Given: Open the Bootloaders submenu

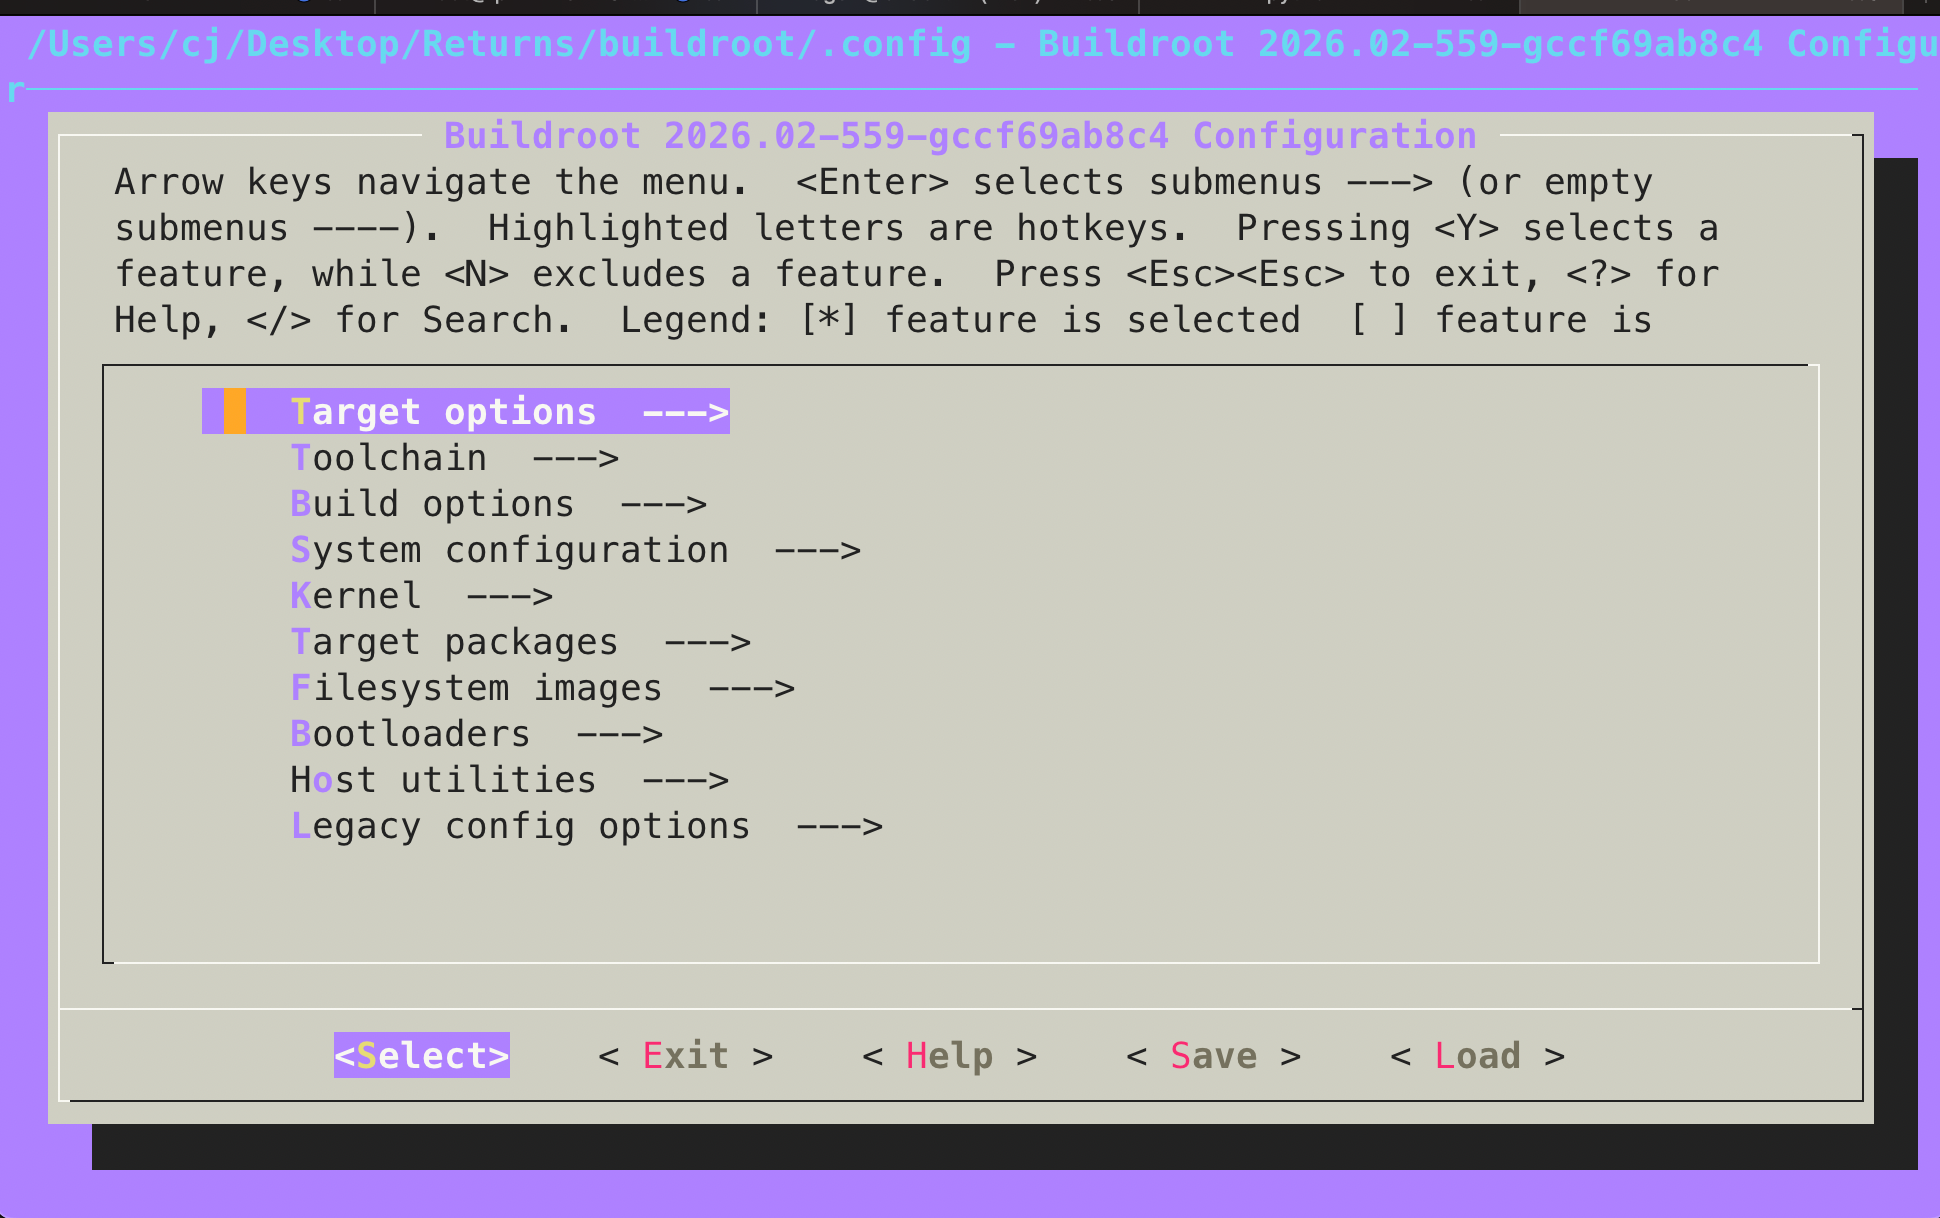Looking at the screenshot, I should (476, 734).
